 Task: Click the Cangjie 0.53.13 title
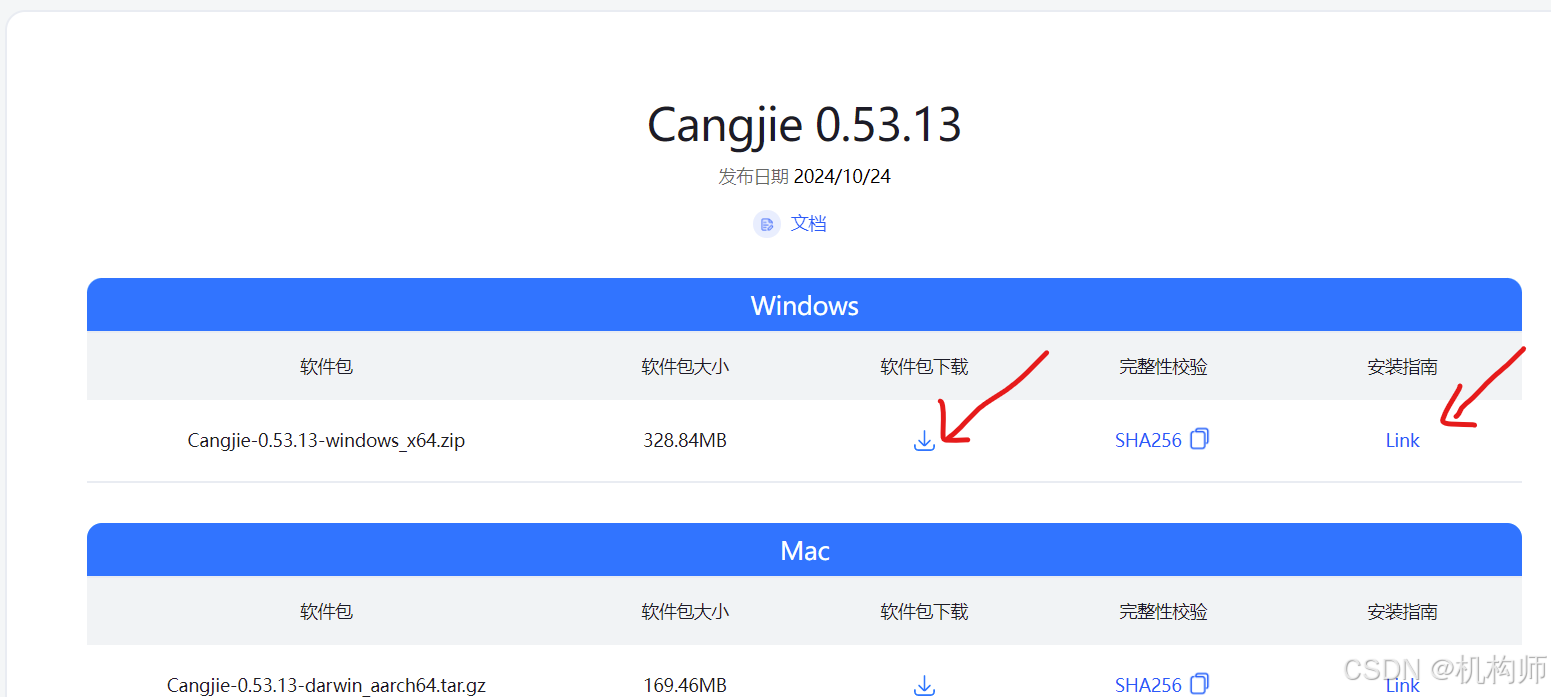(804, 125)
